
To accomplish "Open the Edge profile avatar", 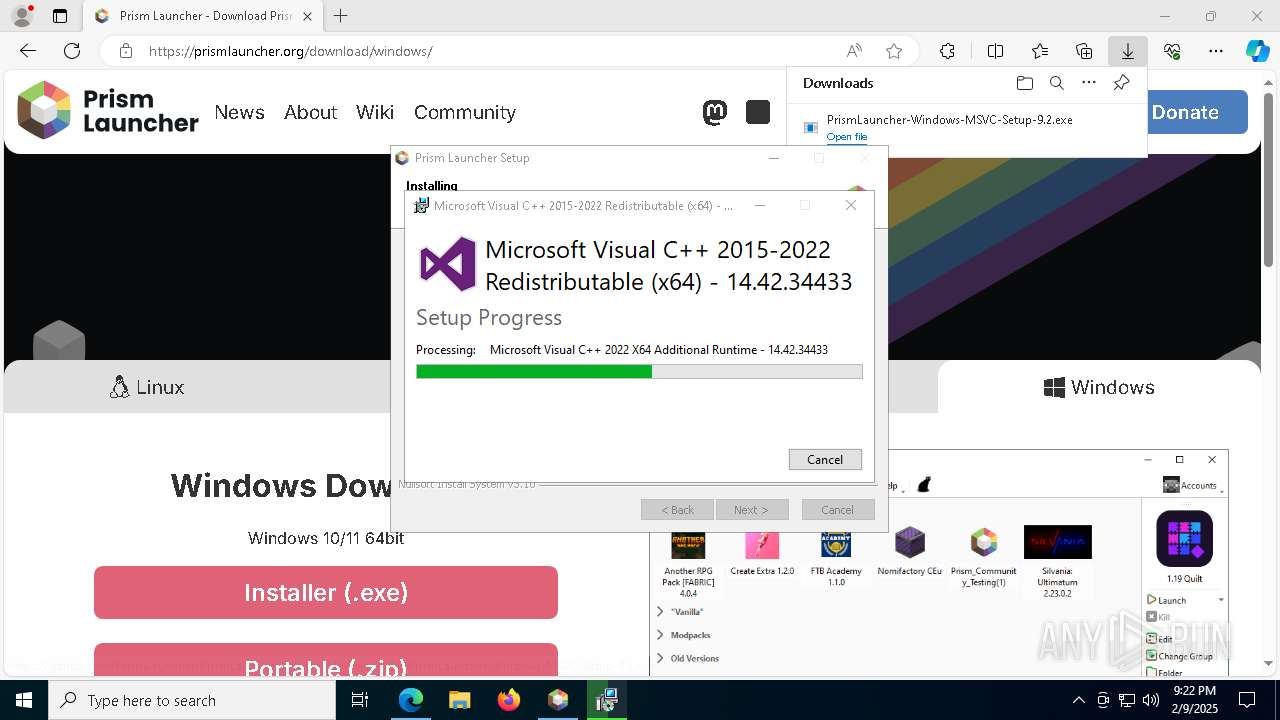I will (21, 16).
